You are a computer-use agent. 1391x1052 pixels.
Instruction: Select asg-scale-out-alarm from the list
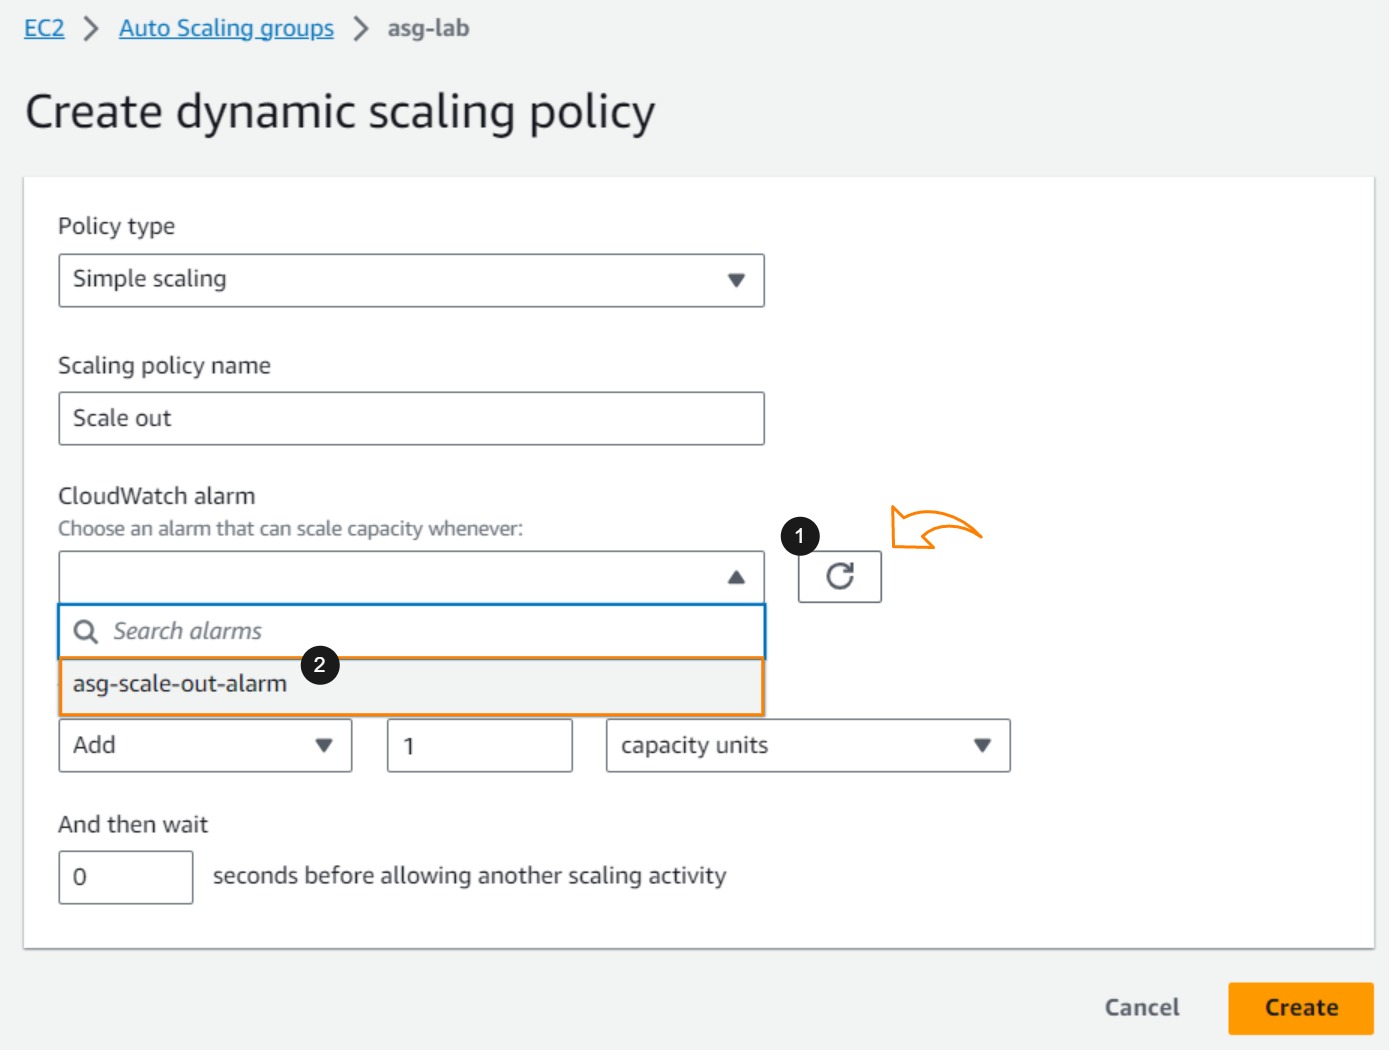[180, 685]
